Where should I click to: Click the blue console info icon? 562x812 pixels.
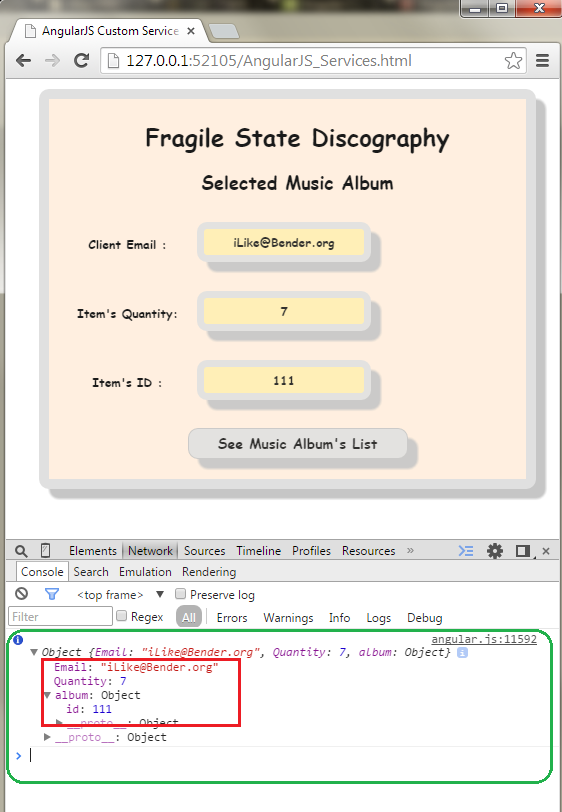coord(18,640)
